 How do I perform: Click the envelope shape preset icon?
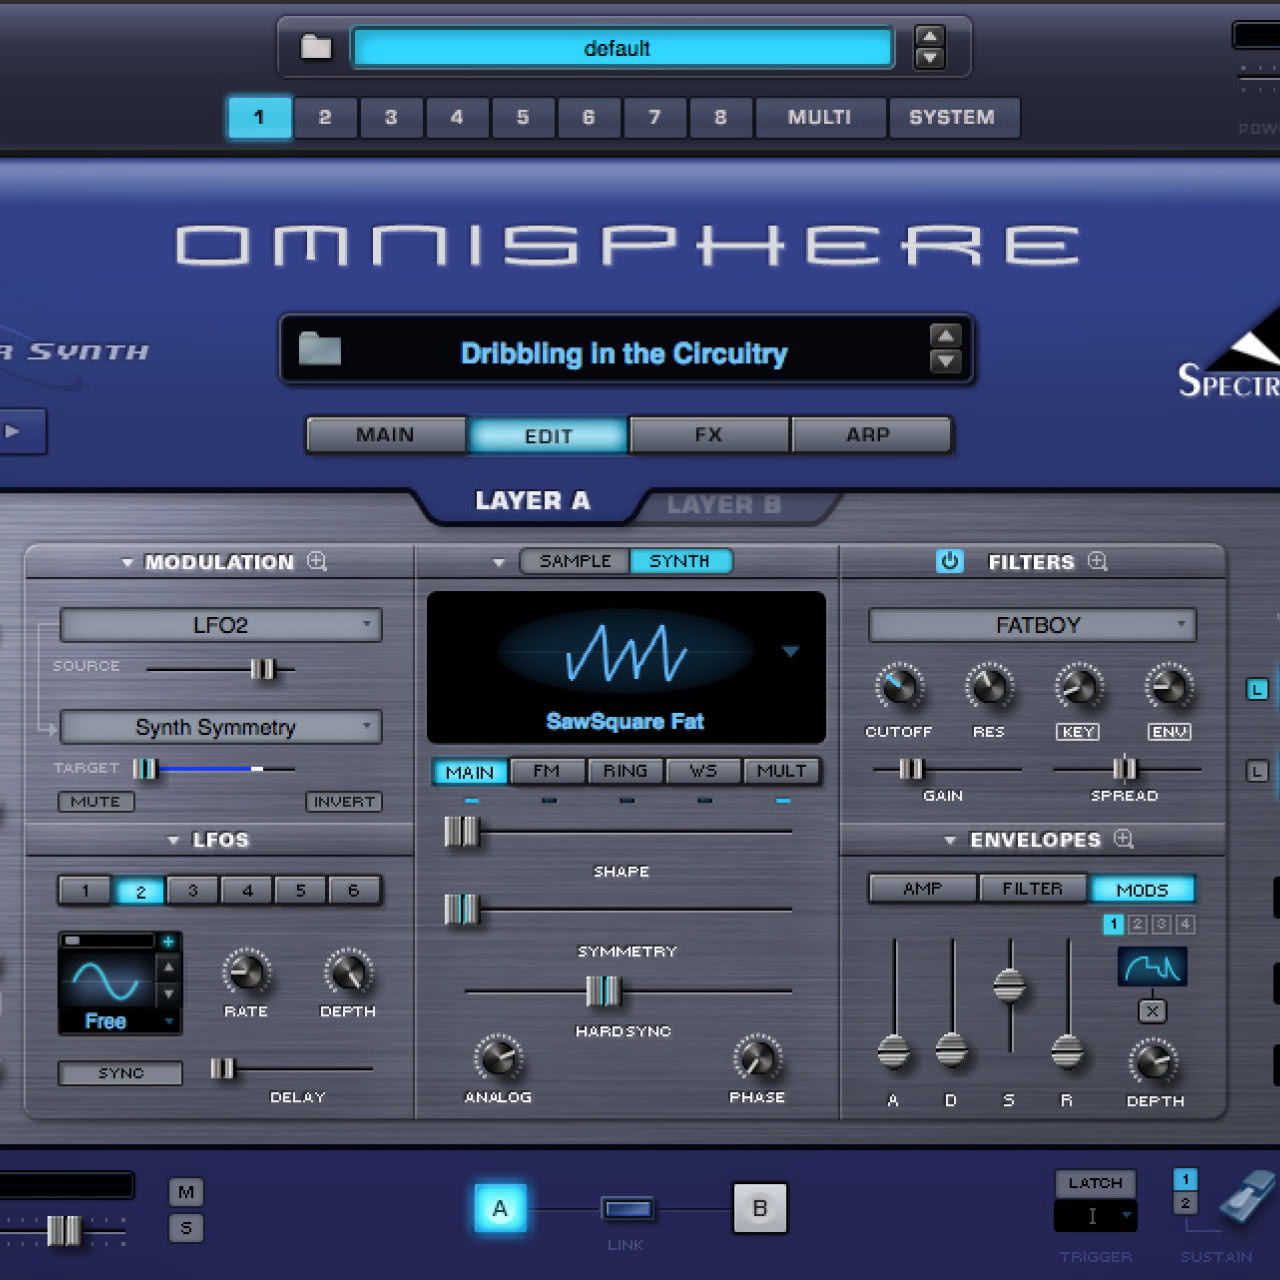point(1152,967)
